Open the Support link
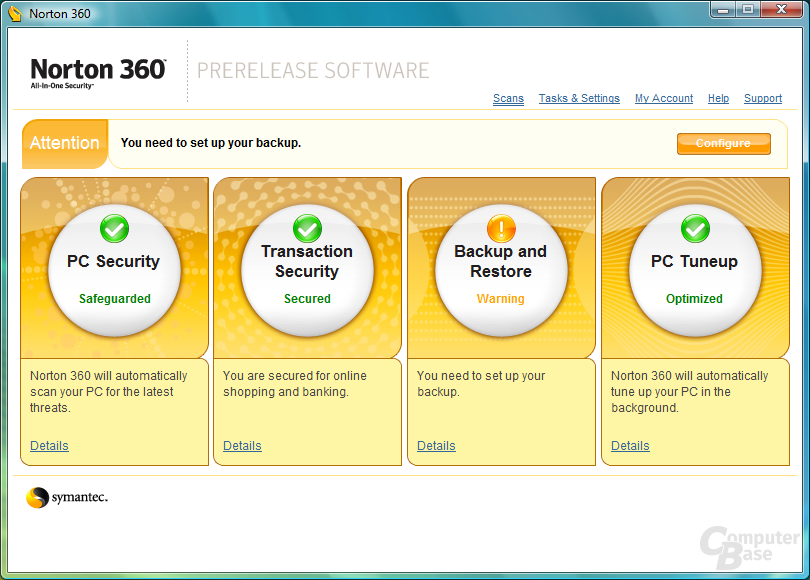The width and height of the screenshot is (810, 580). (763, 98)
